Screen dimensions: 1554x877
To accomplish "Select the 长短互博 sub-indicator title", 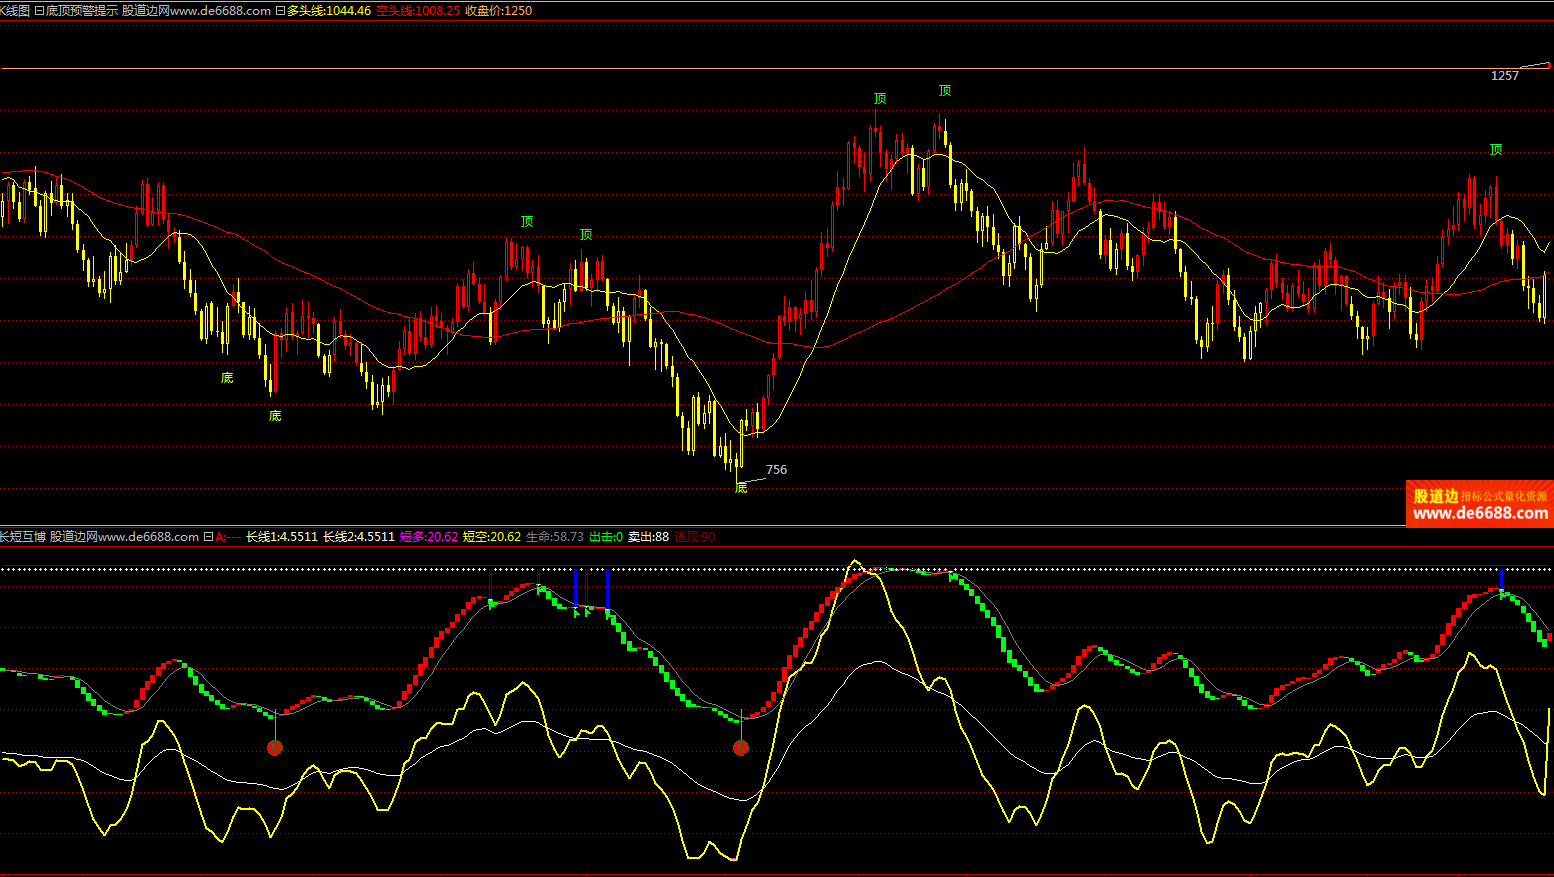I will 23,537.
